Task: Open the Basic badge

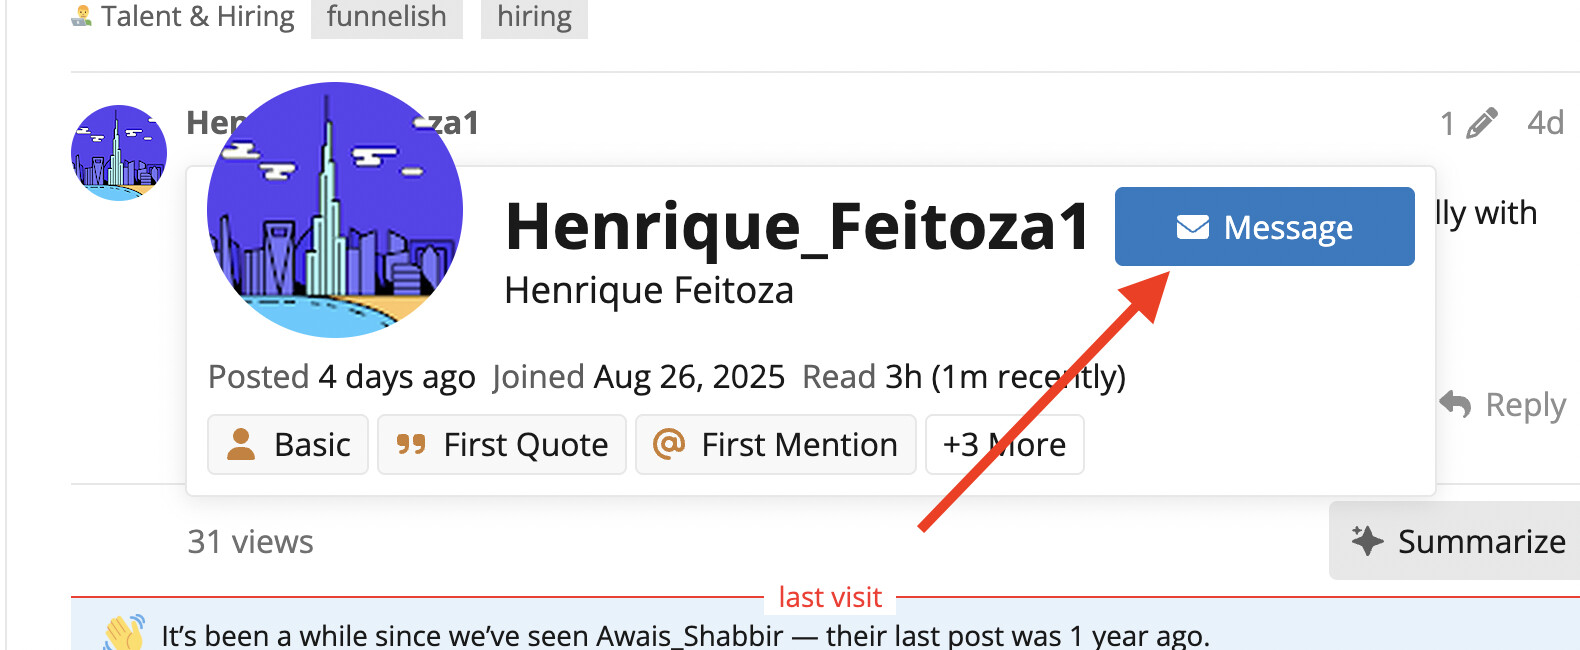Action: [288, 444]
